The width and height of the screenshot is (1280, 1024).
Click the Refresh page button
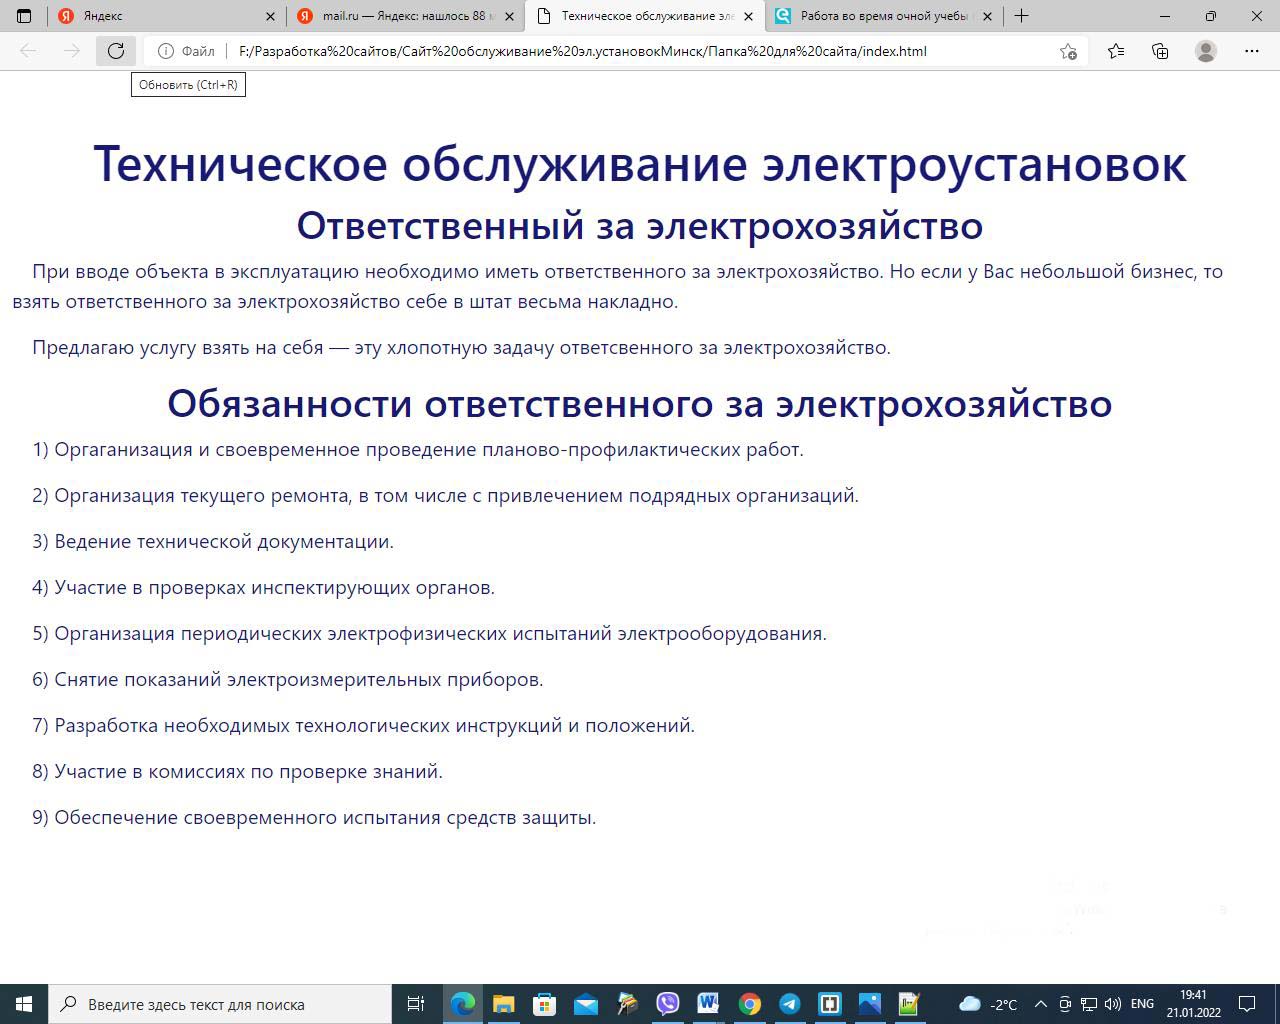click(x=116, y=51)
